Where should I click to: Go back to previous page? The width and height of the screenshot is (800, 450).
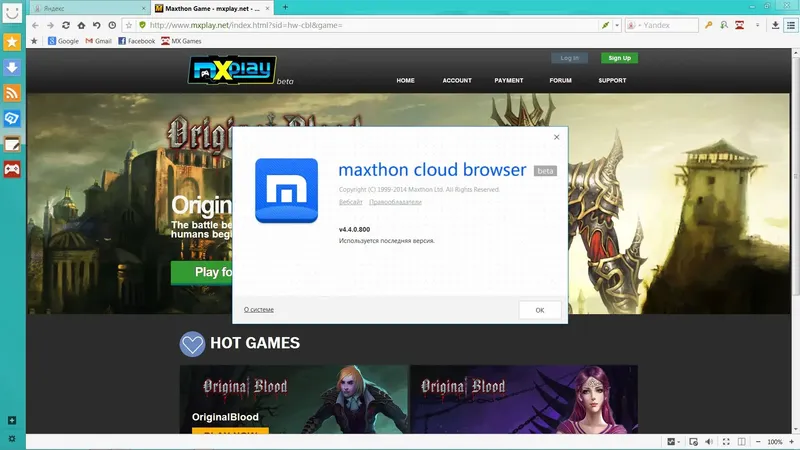pos(35,25)
